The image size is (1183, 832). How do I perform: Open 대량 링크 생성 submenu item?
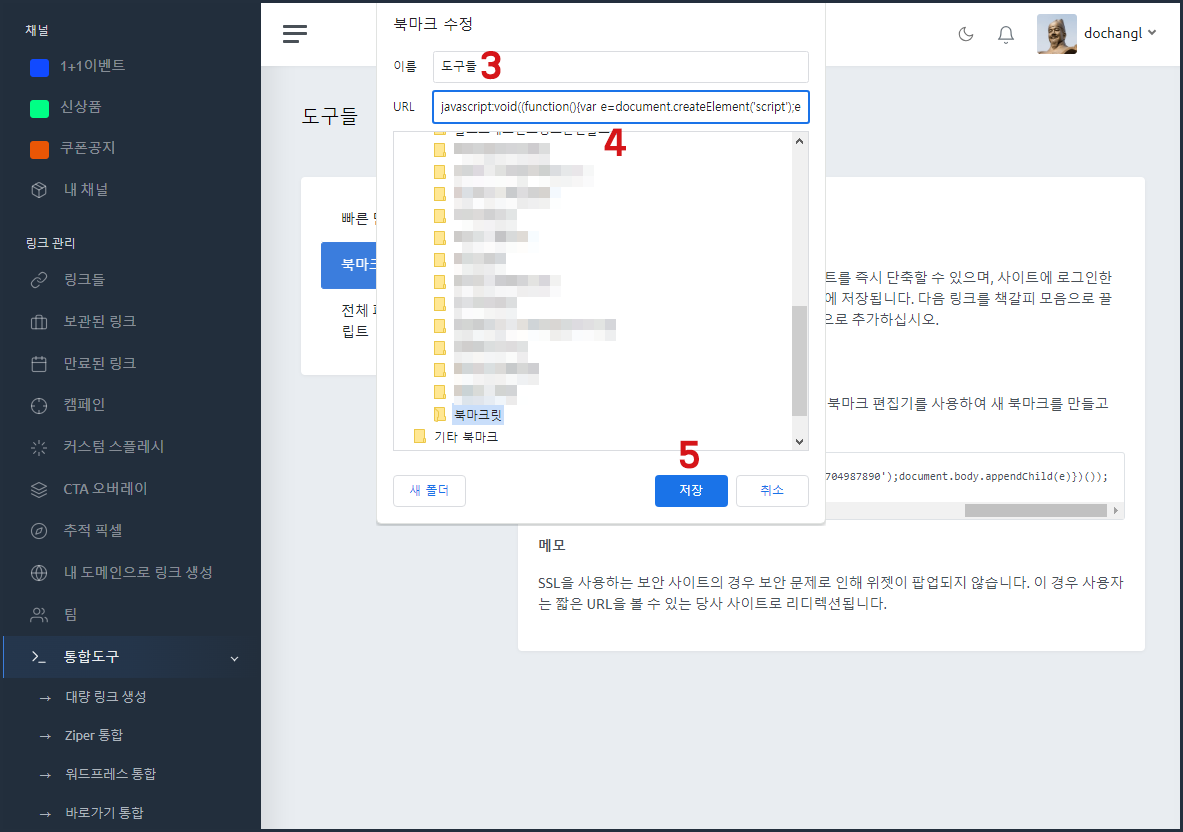[106, 697]
